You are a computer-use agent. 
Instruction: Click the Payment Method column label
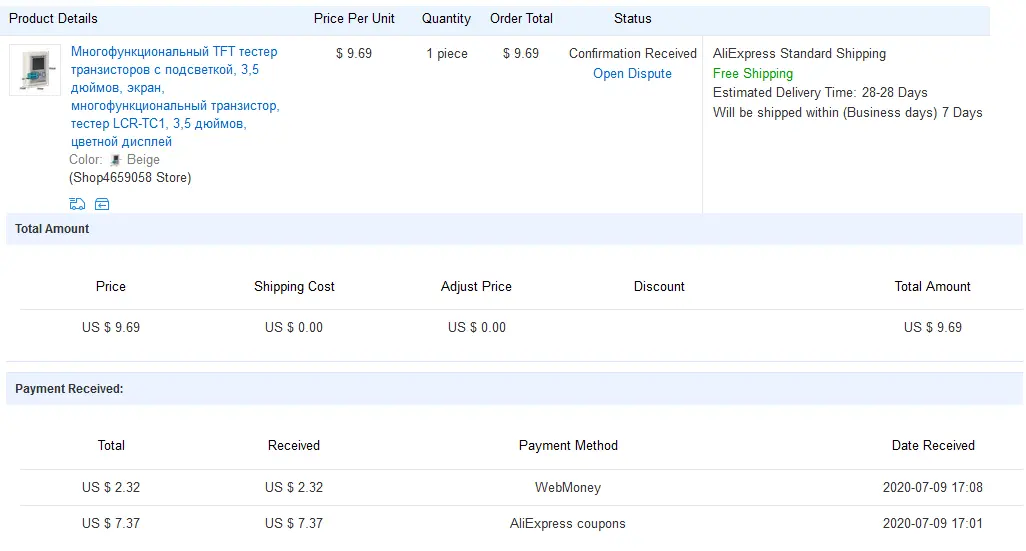[568, 446]
